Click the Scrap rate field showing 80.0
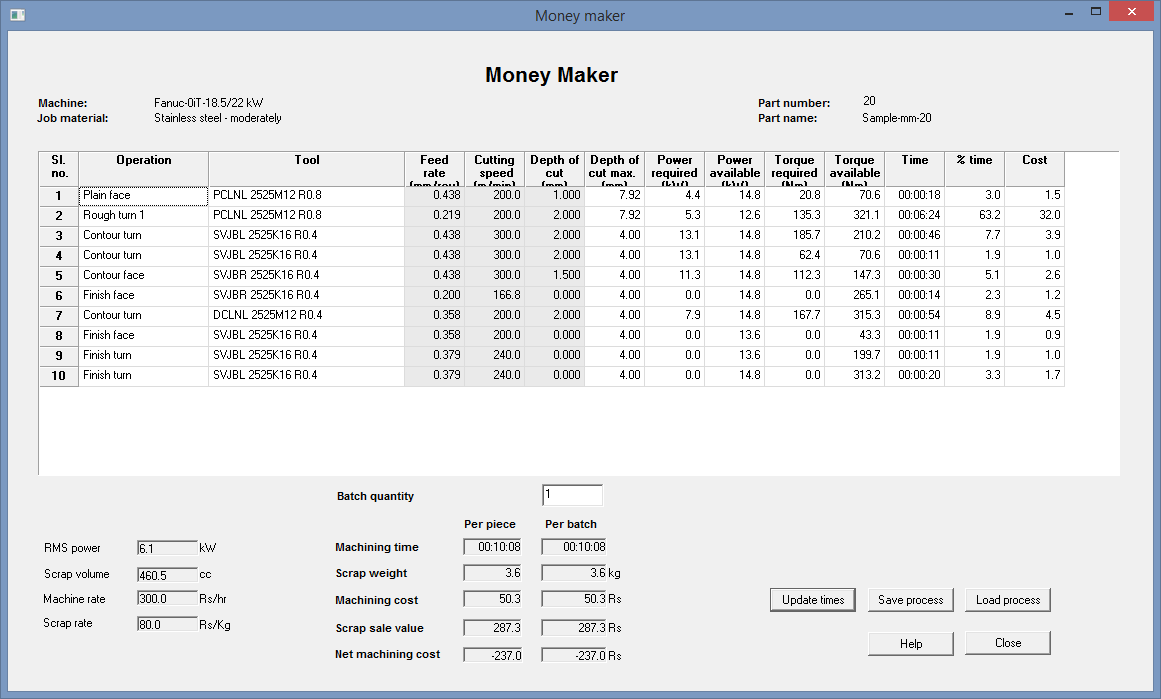Viewport: 1161px width, 699px height. tap(167, 624)
